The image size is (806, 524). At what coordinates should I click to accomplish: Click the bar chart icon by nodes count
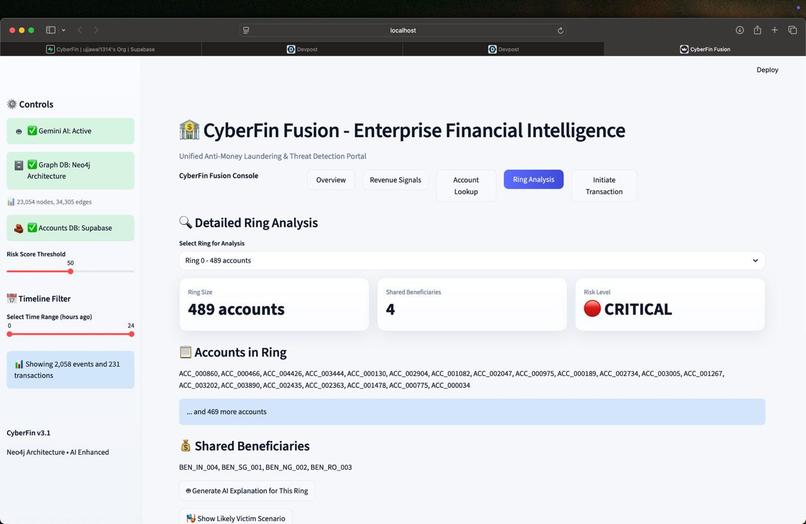pos(10,202)
